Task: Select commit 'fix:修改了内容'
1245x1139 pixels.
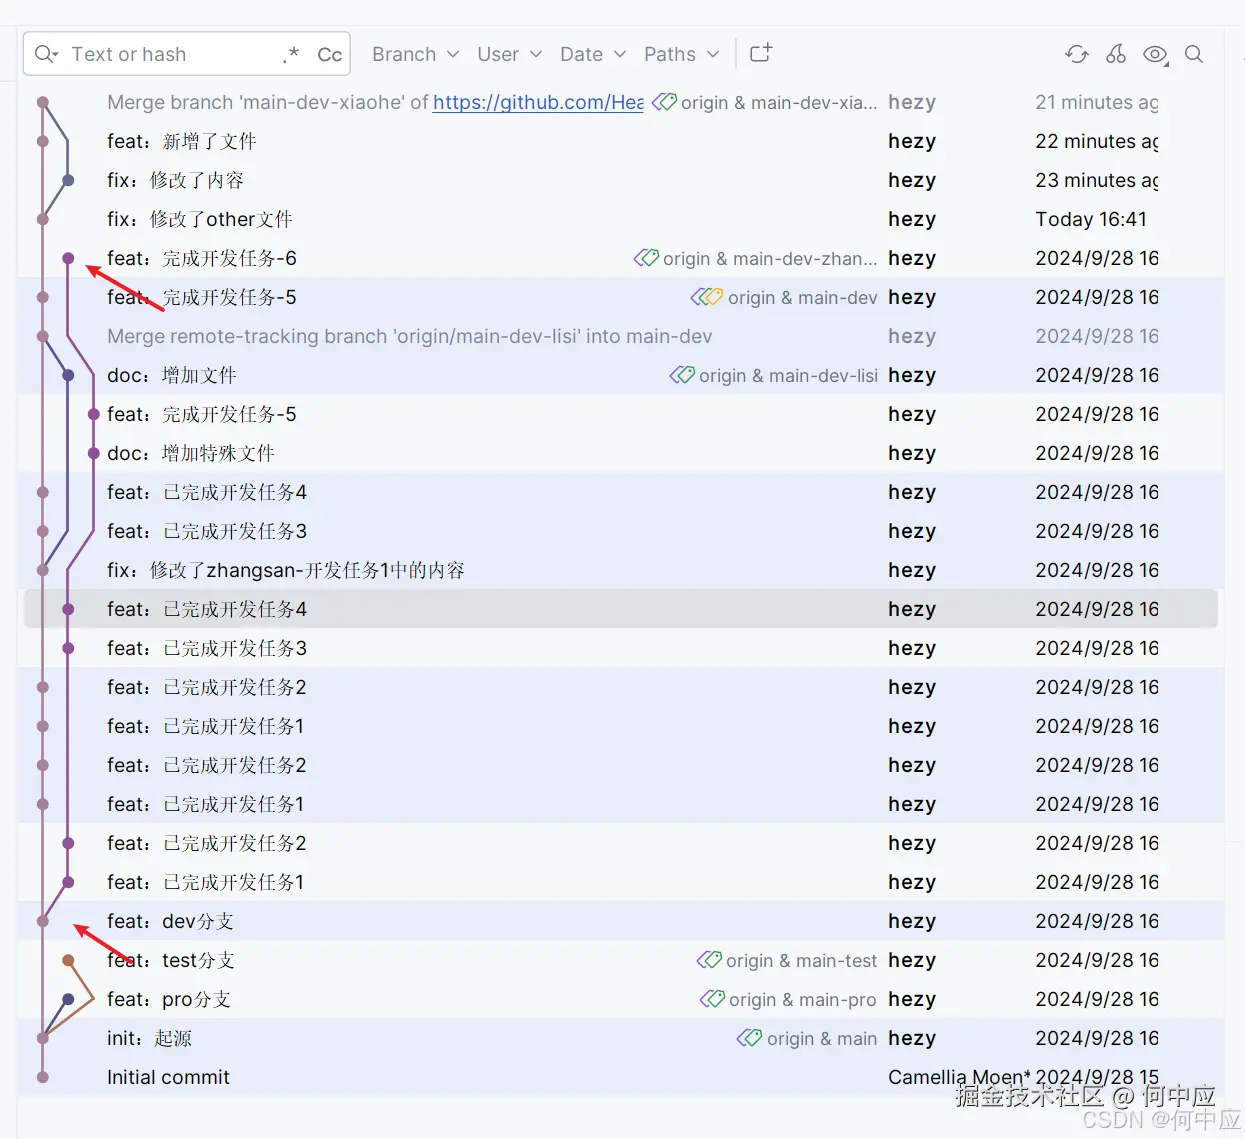Action: coord(620,180)
